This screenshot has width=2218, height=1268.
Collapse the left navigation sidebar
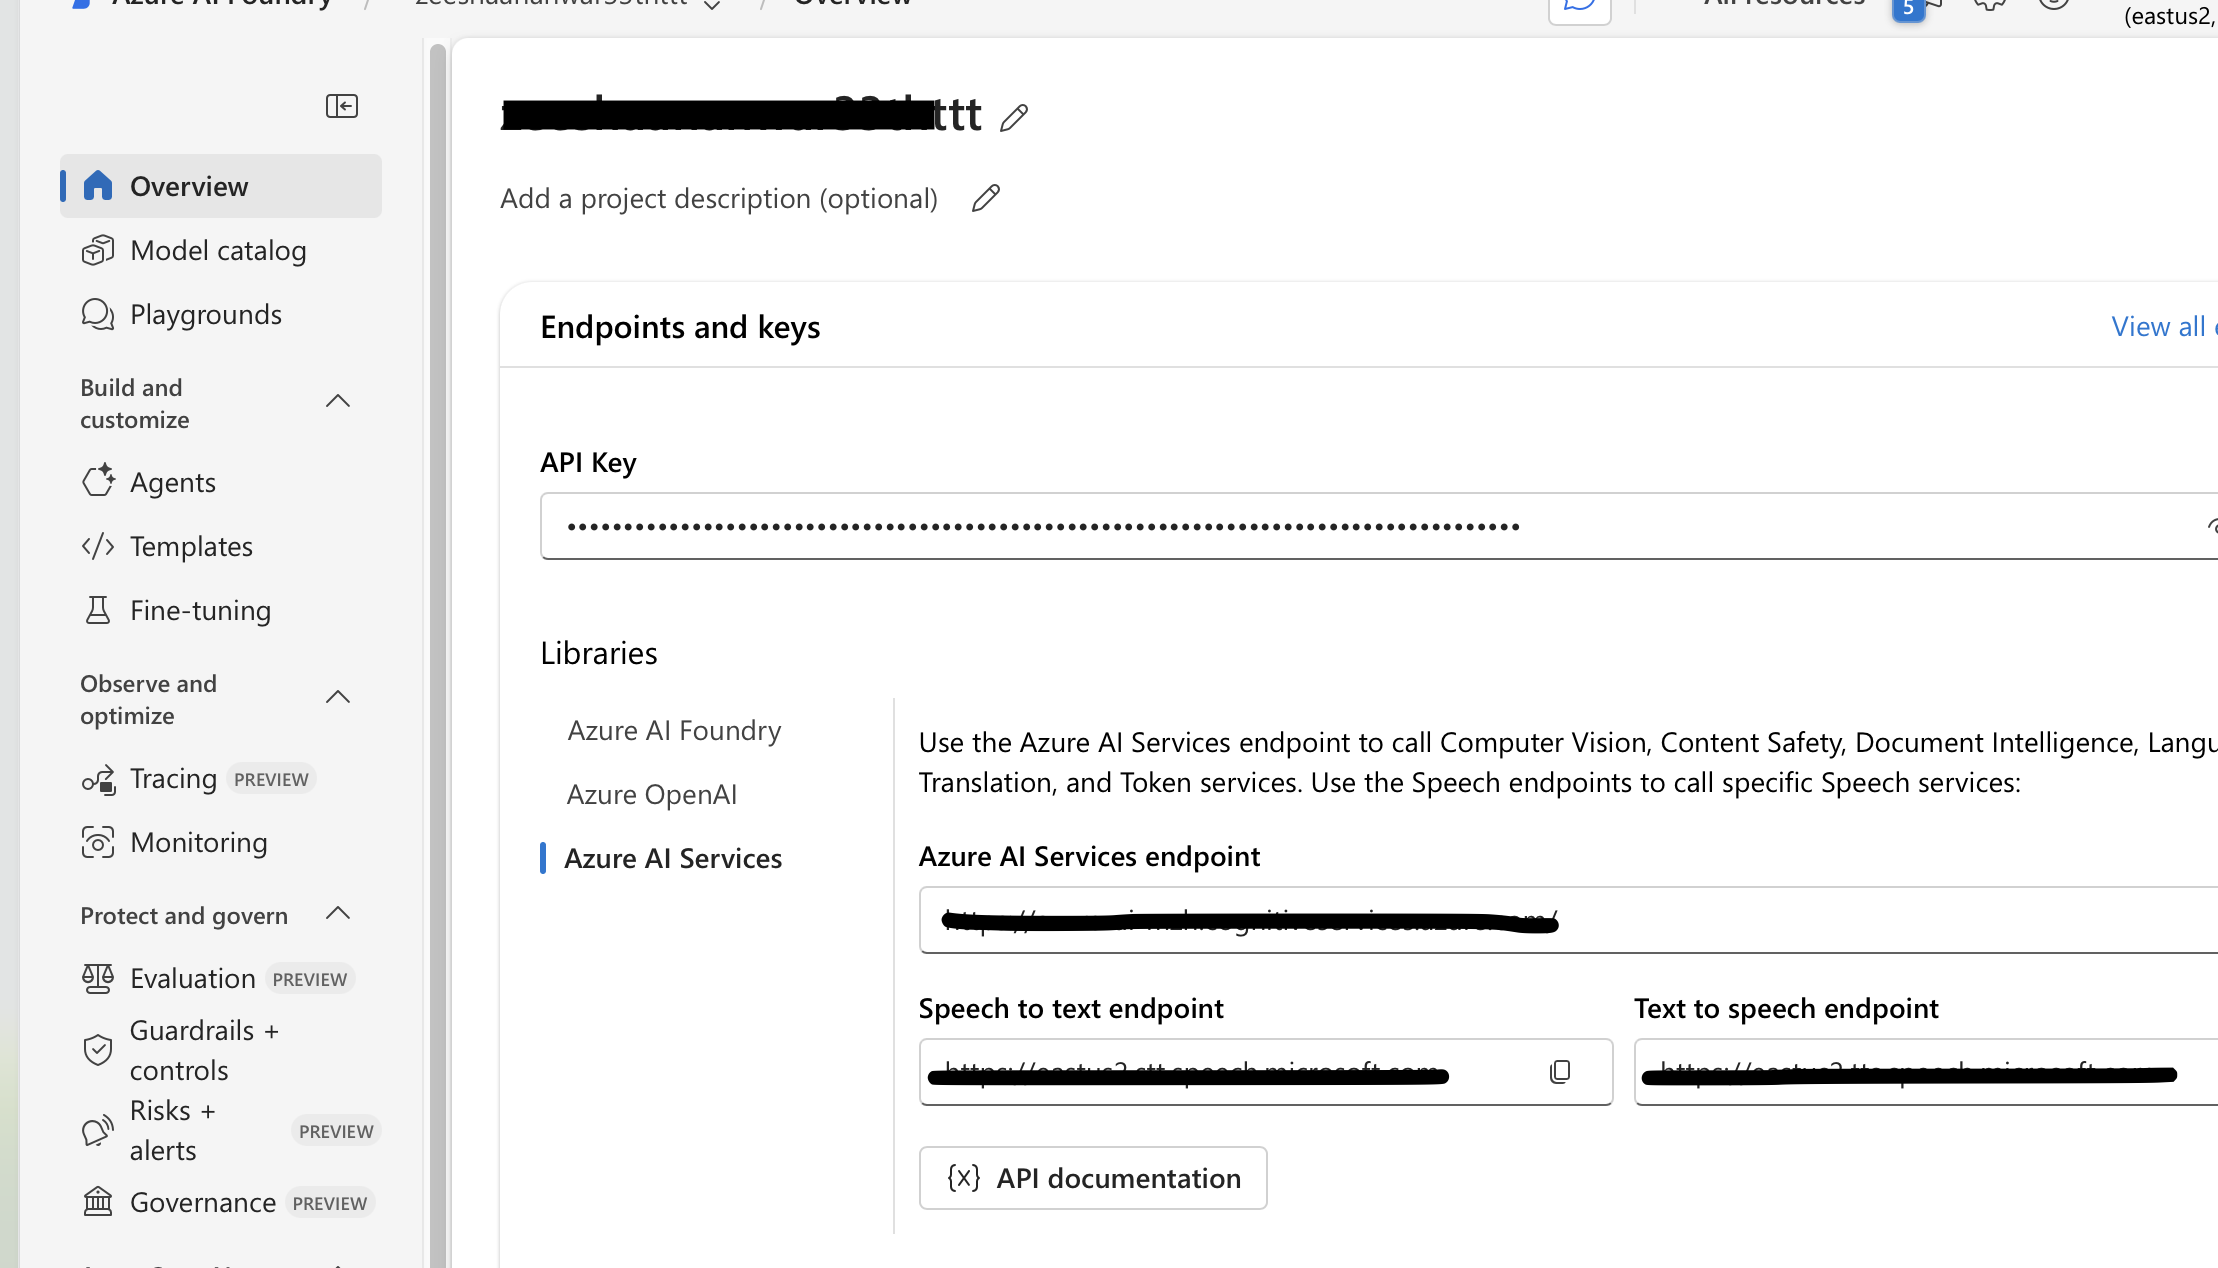click(x=342, y=106)
